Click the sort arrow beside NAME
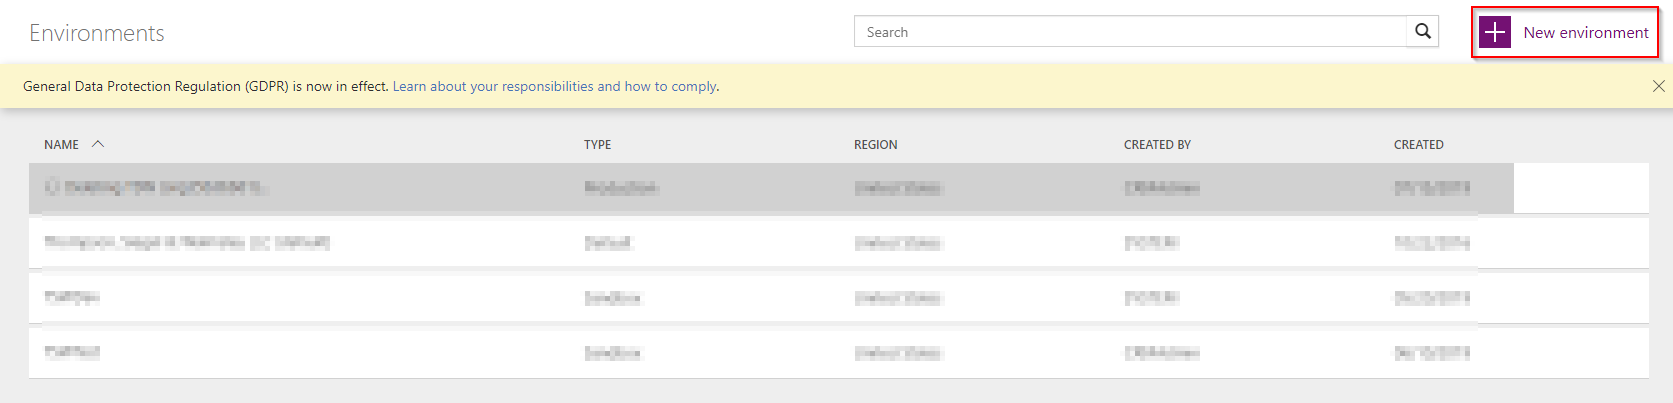This screenshot has height=403, width=1673. pos(98,144)
